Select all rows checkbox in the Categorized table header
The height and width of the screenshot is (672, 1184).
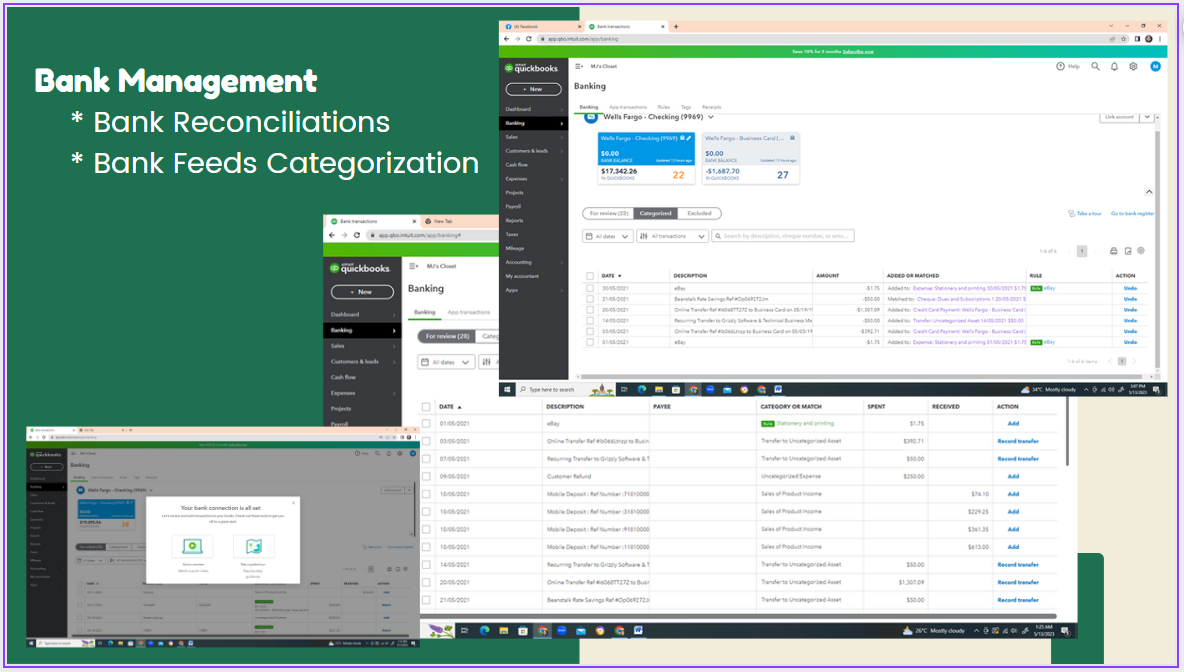click(590, 276)
